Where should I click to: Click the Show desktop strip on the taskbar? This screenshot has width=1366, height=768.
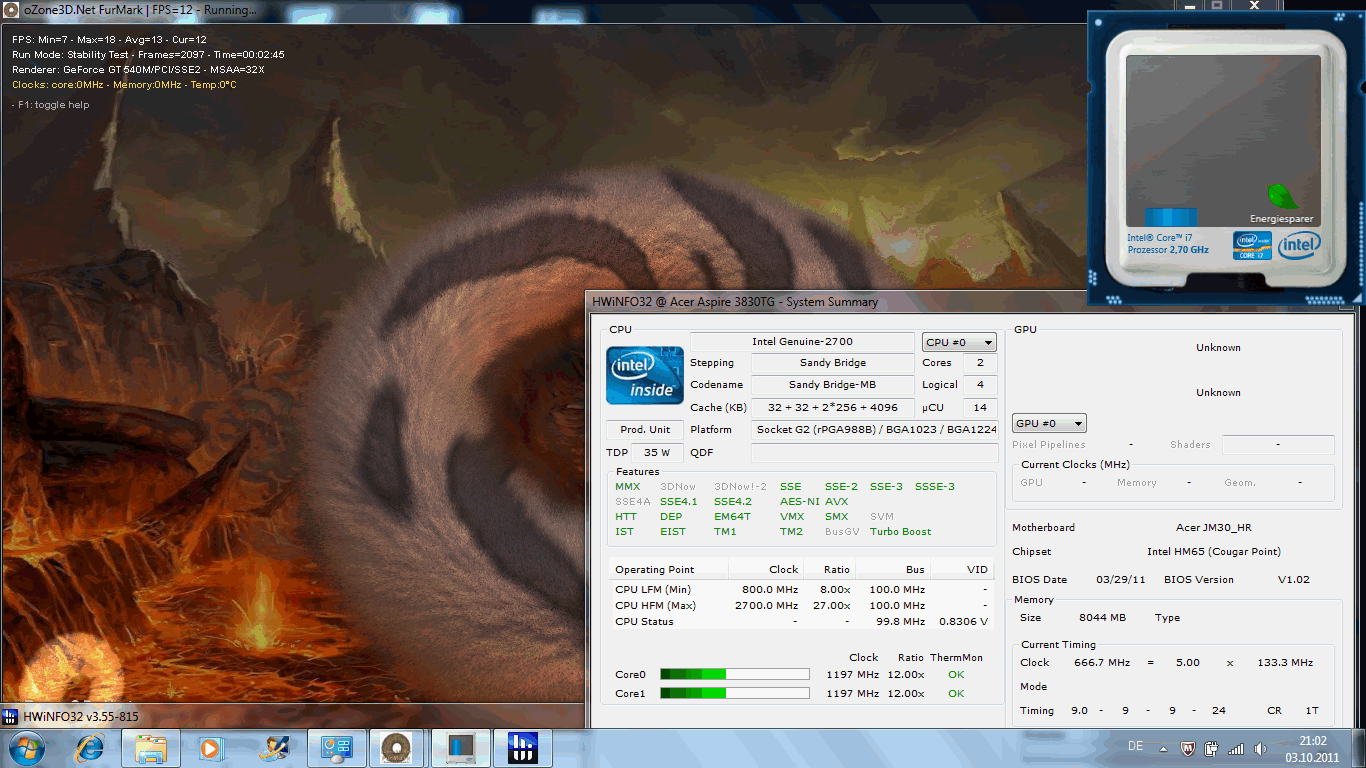click(x=1358, y=748)
